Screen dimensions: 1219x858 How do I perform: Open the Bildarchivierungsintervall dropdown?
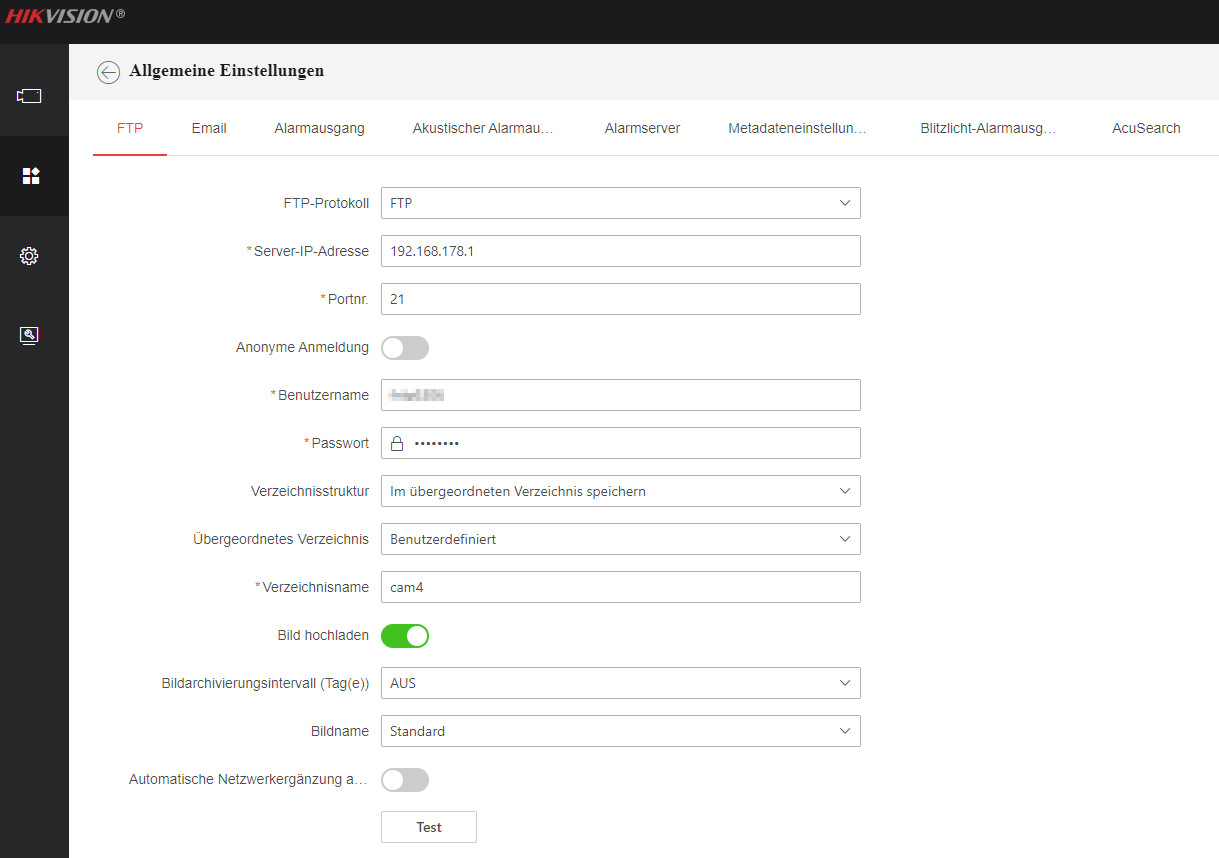620,683
